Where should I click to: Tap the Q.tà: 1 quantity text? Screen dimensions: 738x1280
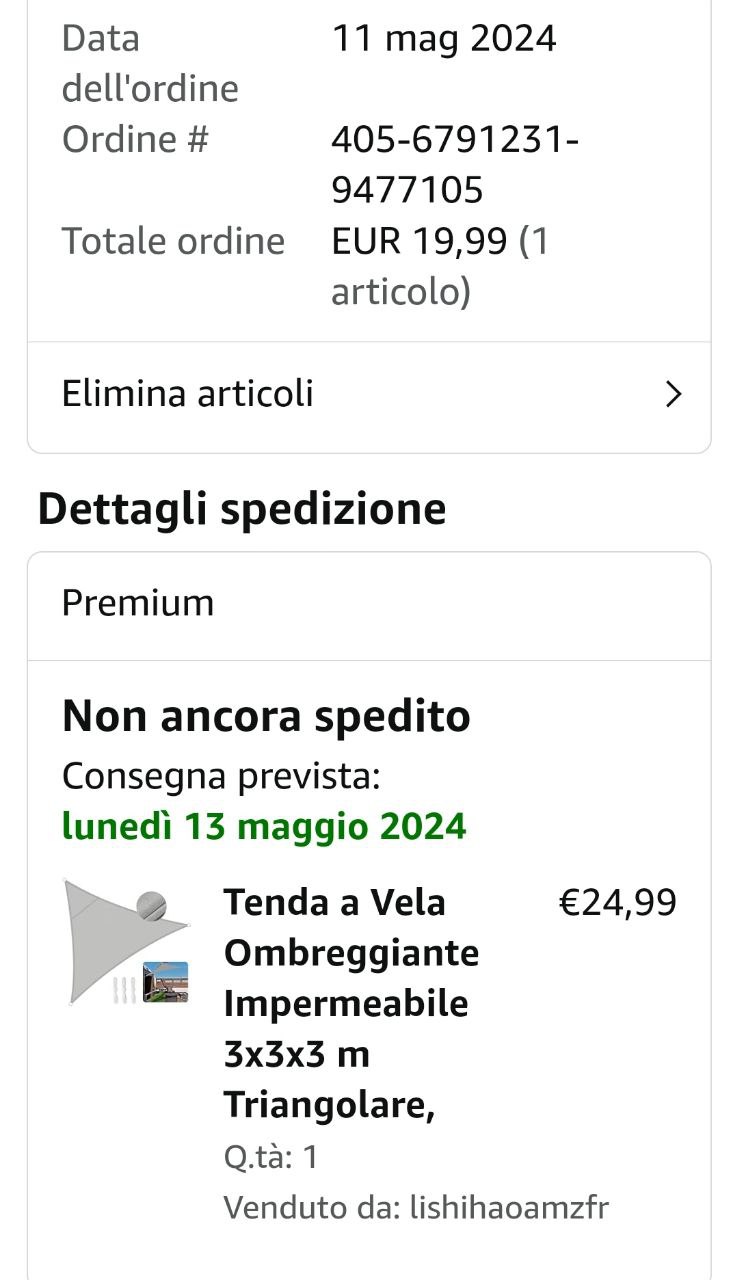271,1157
